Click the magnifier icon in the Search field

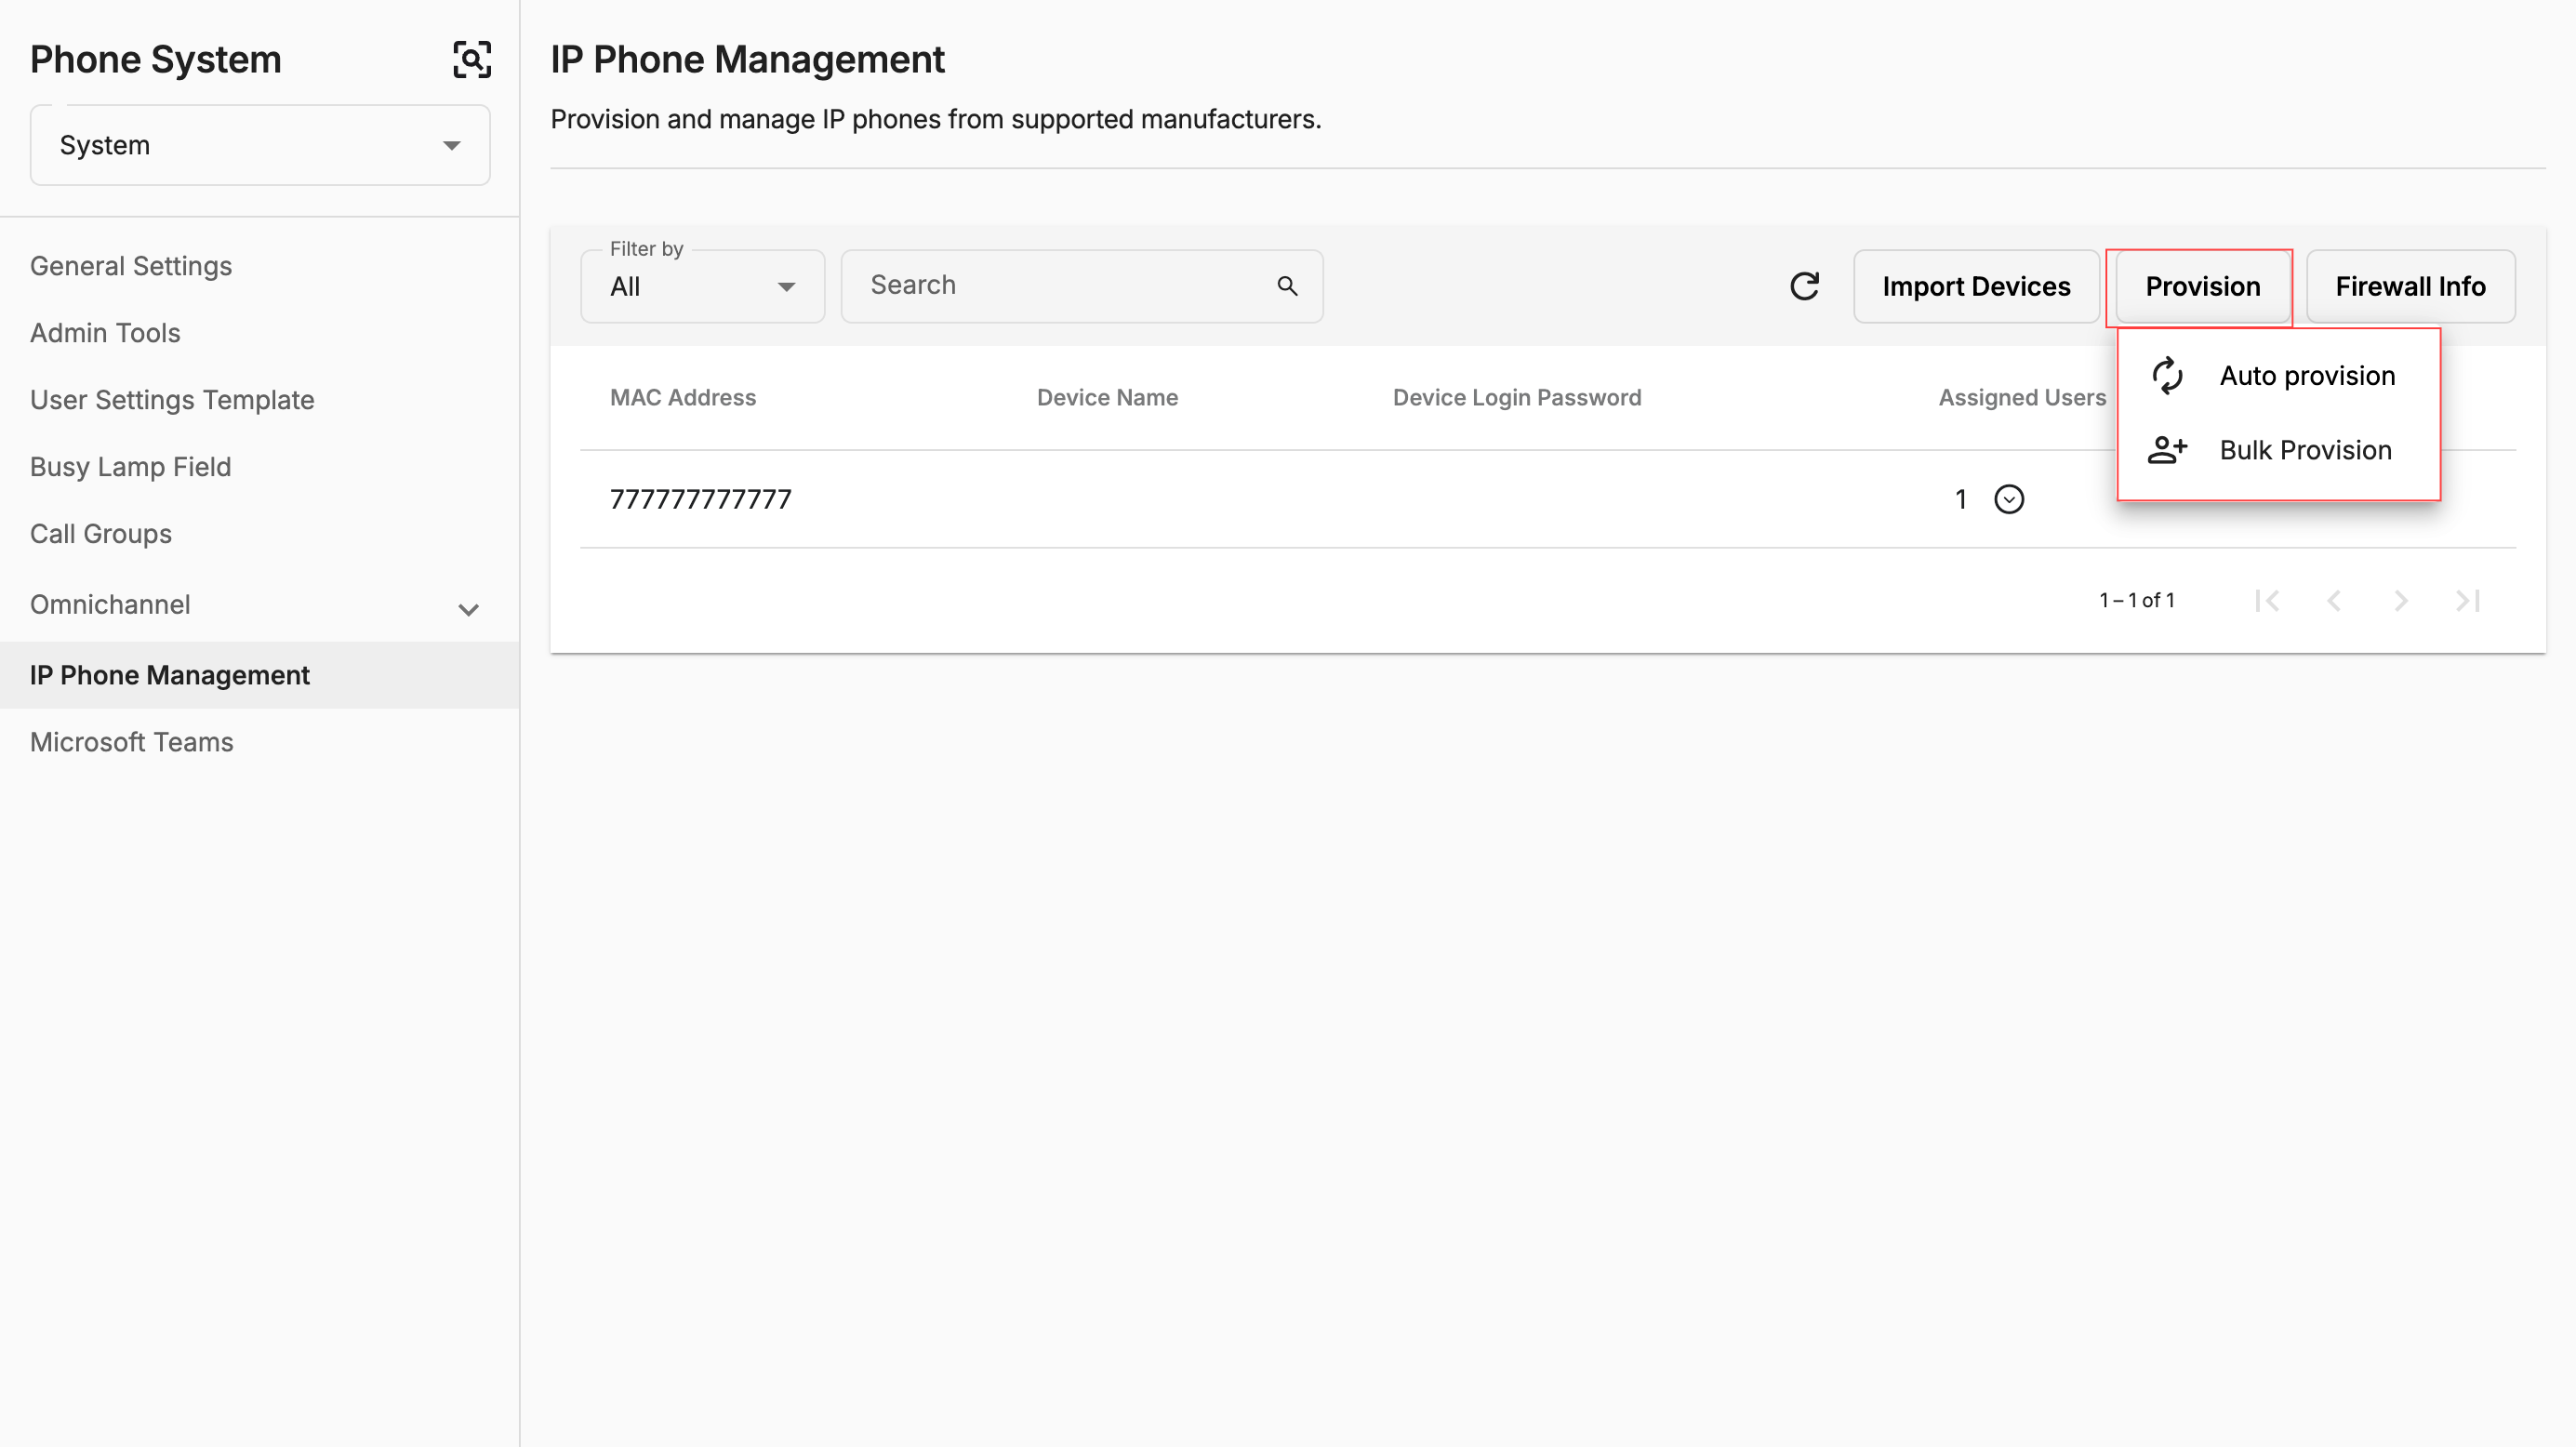[1287, 286]
